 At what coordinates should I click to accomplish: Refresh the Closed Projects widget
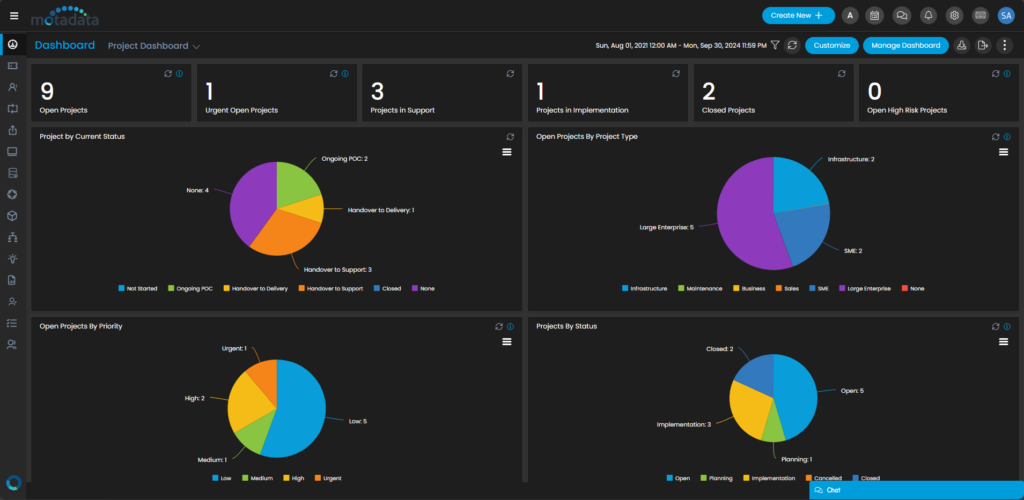click(x=842, y=74)
